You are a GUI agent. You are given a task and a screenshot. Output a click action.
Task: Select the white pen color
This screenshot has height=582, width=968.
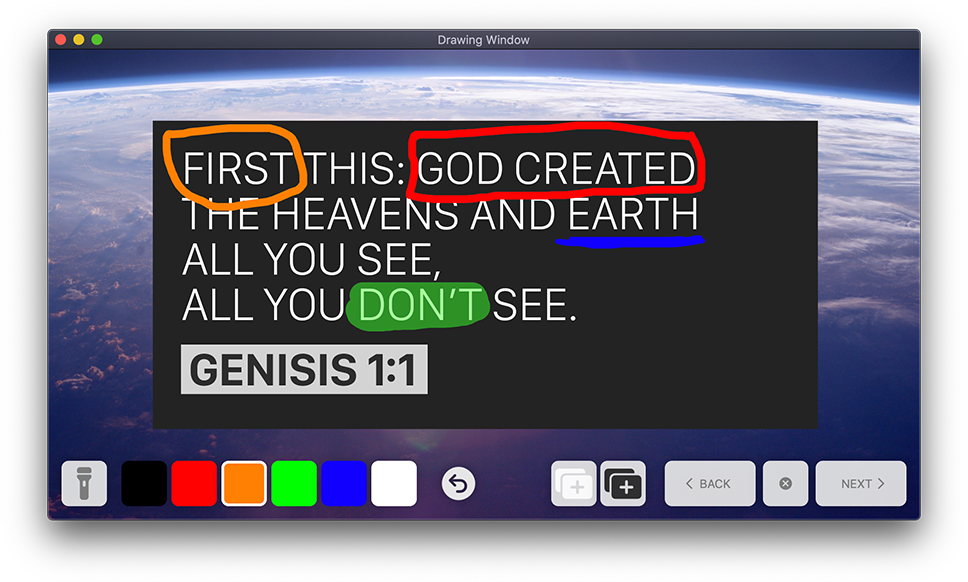tap(394, 483)
